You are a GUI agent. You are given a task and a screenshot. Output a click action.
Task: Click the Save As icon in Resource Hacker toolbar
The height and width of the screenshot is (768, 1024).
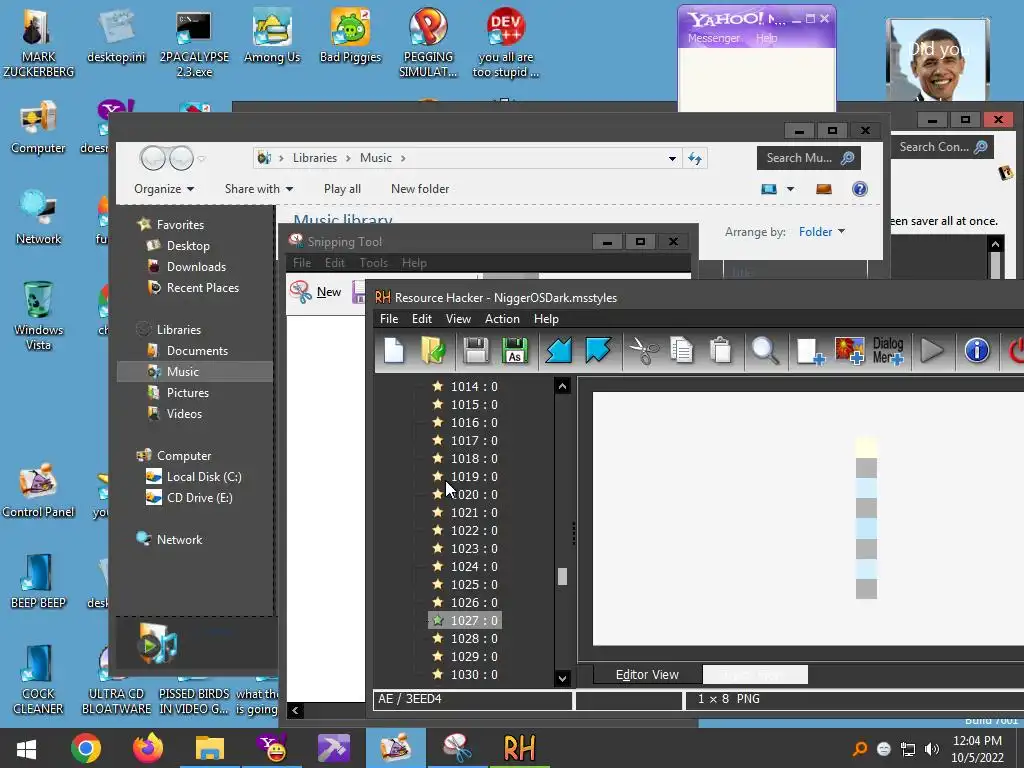(515, 351)
